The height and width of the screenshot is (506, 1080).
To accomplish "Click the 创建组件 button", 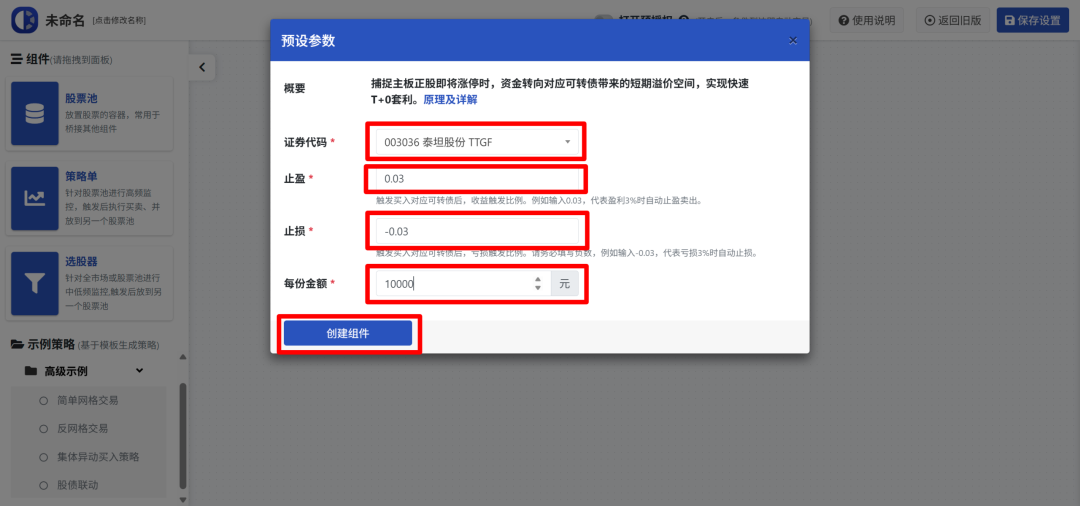I will pos(348,333).
